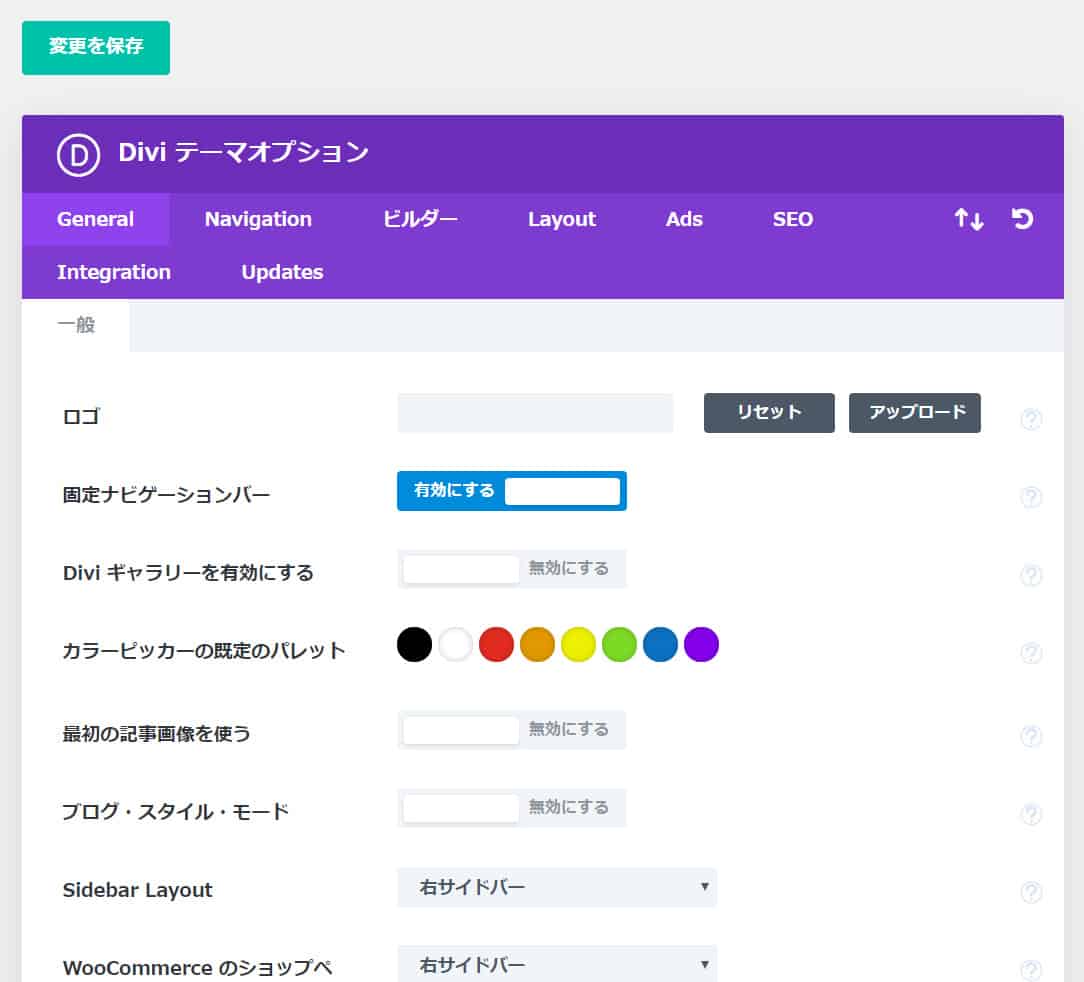Screen dimensions: 1084x982
Task: Disable the 固定ナビゲーションバー toggle
Action: pyautogui.click(x=512, y=491)
